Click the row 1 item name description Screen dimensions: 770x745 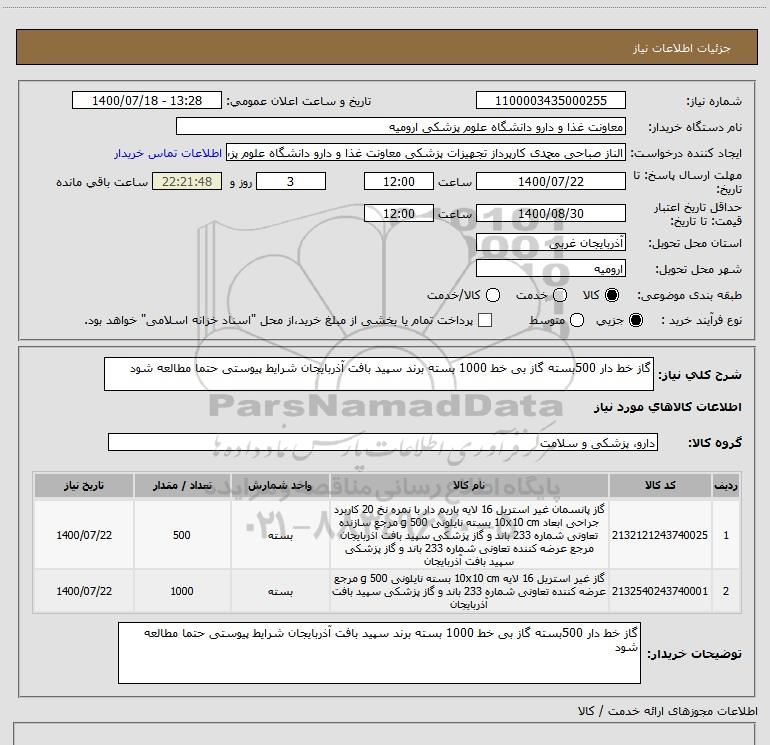tap(469, 535)
